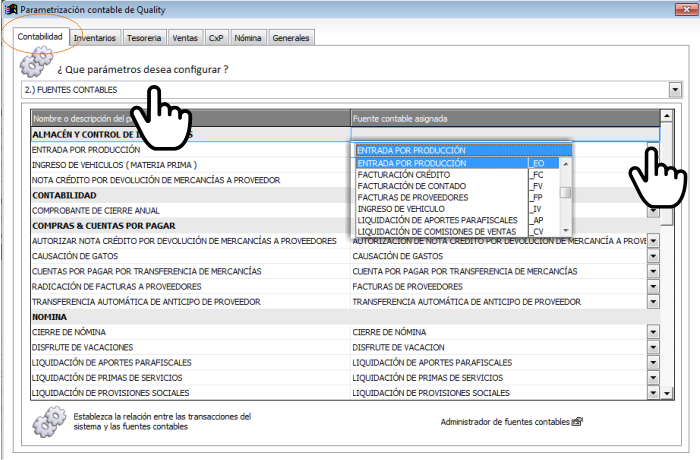Expand the dropdown for CIERRE DE NÓMINA row
Screen dimensions: 700x460
pyautogui.click(x=653, y=332)
